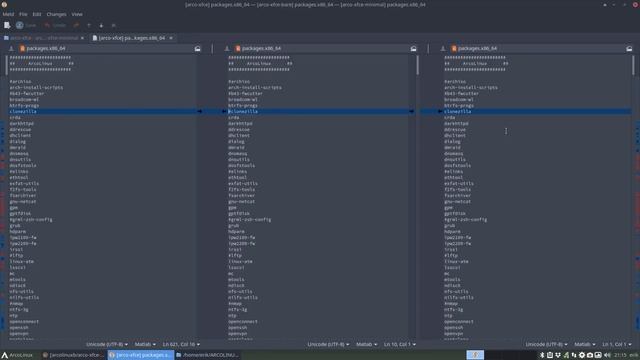This screenshot has width=640, height=360.
Task: Click middle pane save-file icon
Action: (x=227, y=49)
